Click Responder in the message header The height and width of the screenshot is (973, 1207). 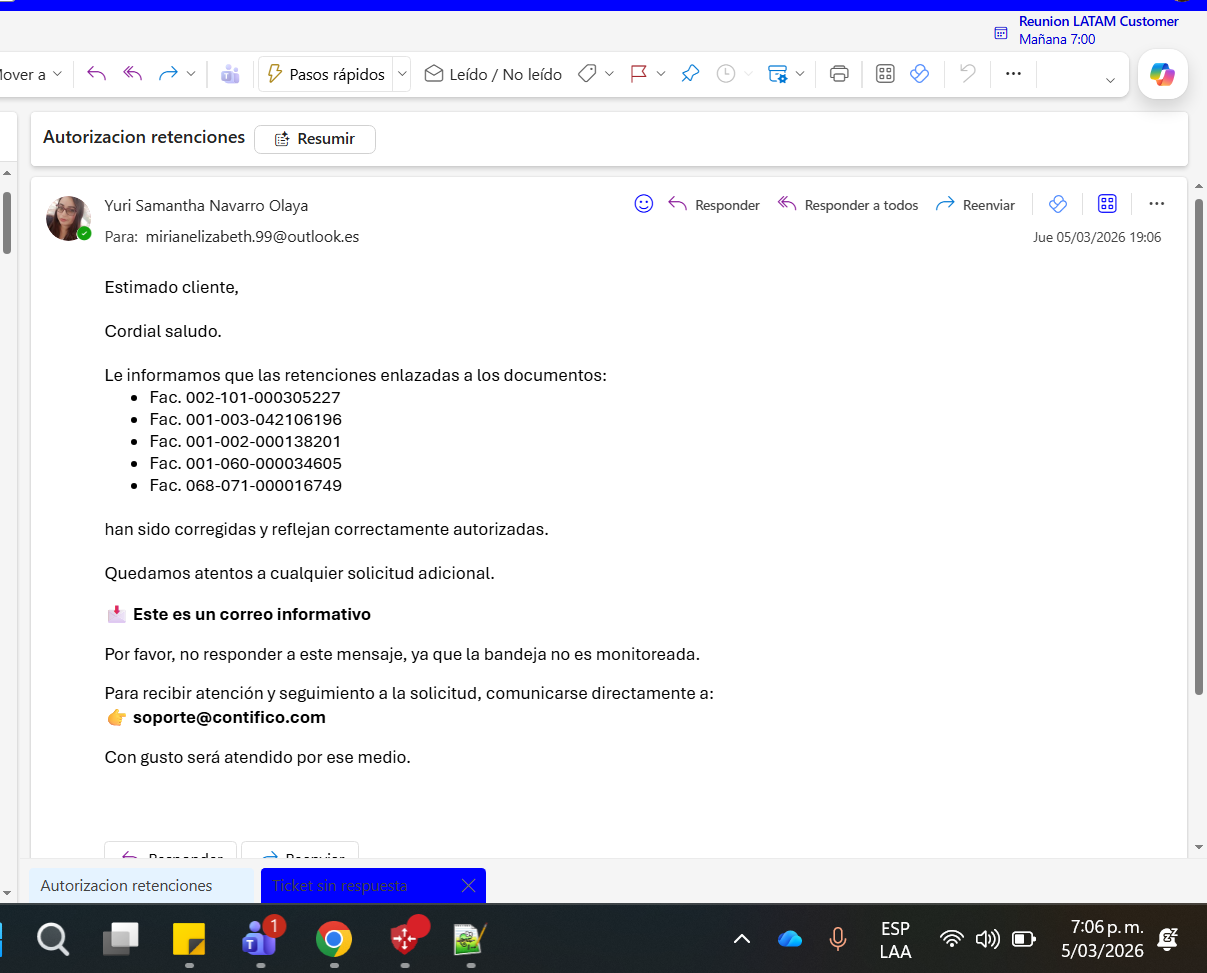pyautogui.click(x=714, y=205)
